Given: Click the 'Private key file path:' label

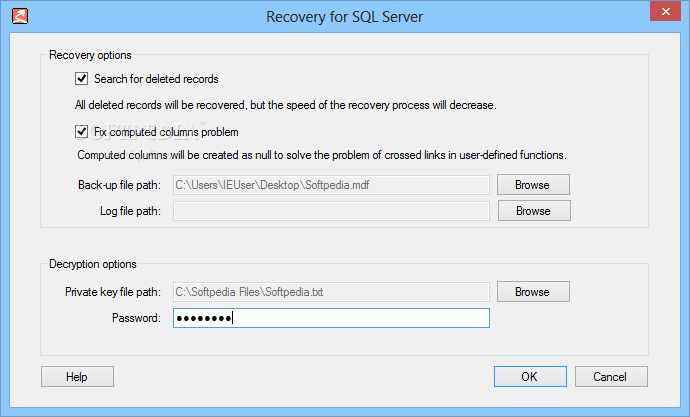Looking at the screenshot, I should (113, 292).
